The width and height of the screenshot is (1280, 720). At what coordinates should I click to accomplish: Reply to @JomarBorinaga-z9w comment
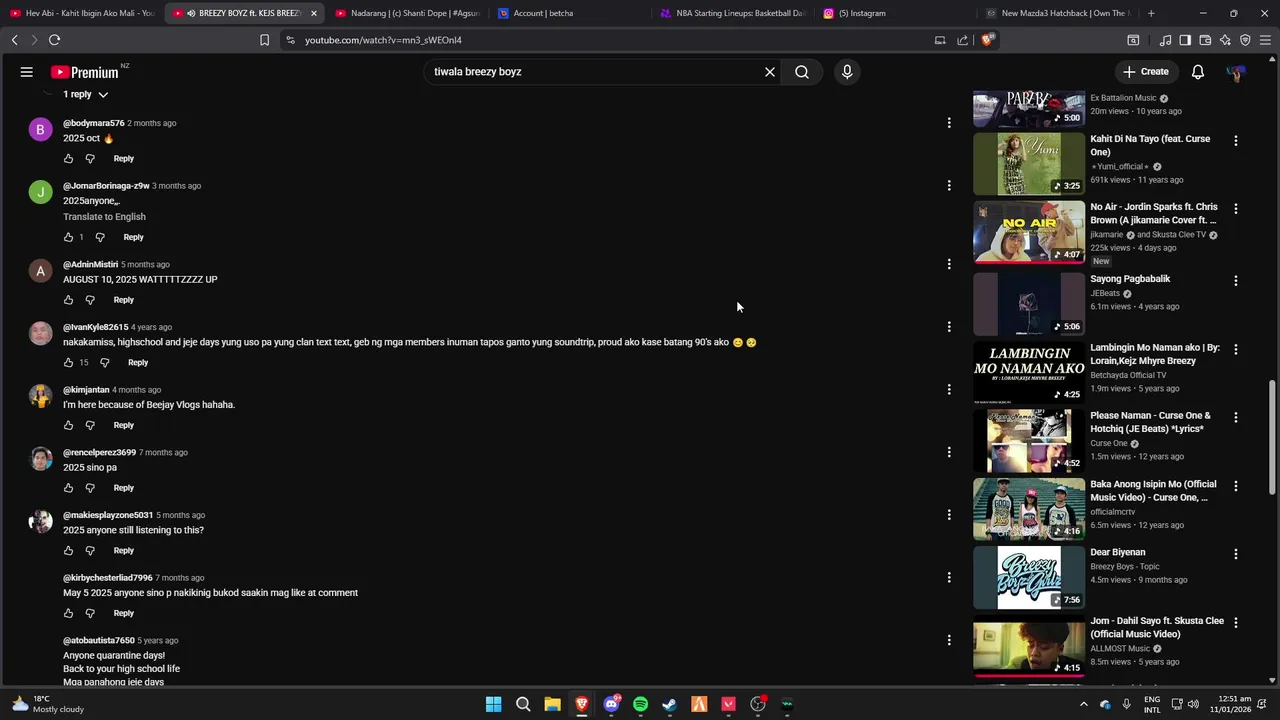click(x=133, y=237)
